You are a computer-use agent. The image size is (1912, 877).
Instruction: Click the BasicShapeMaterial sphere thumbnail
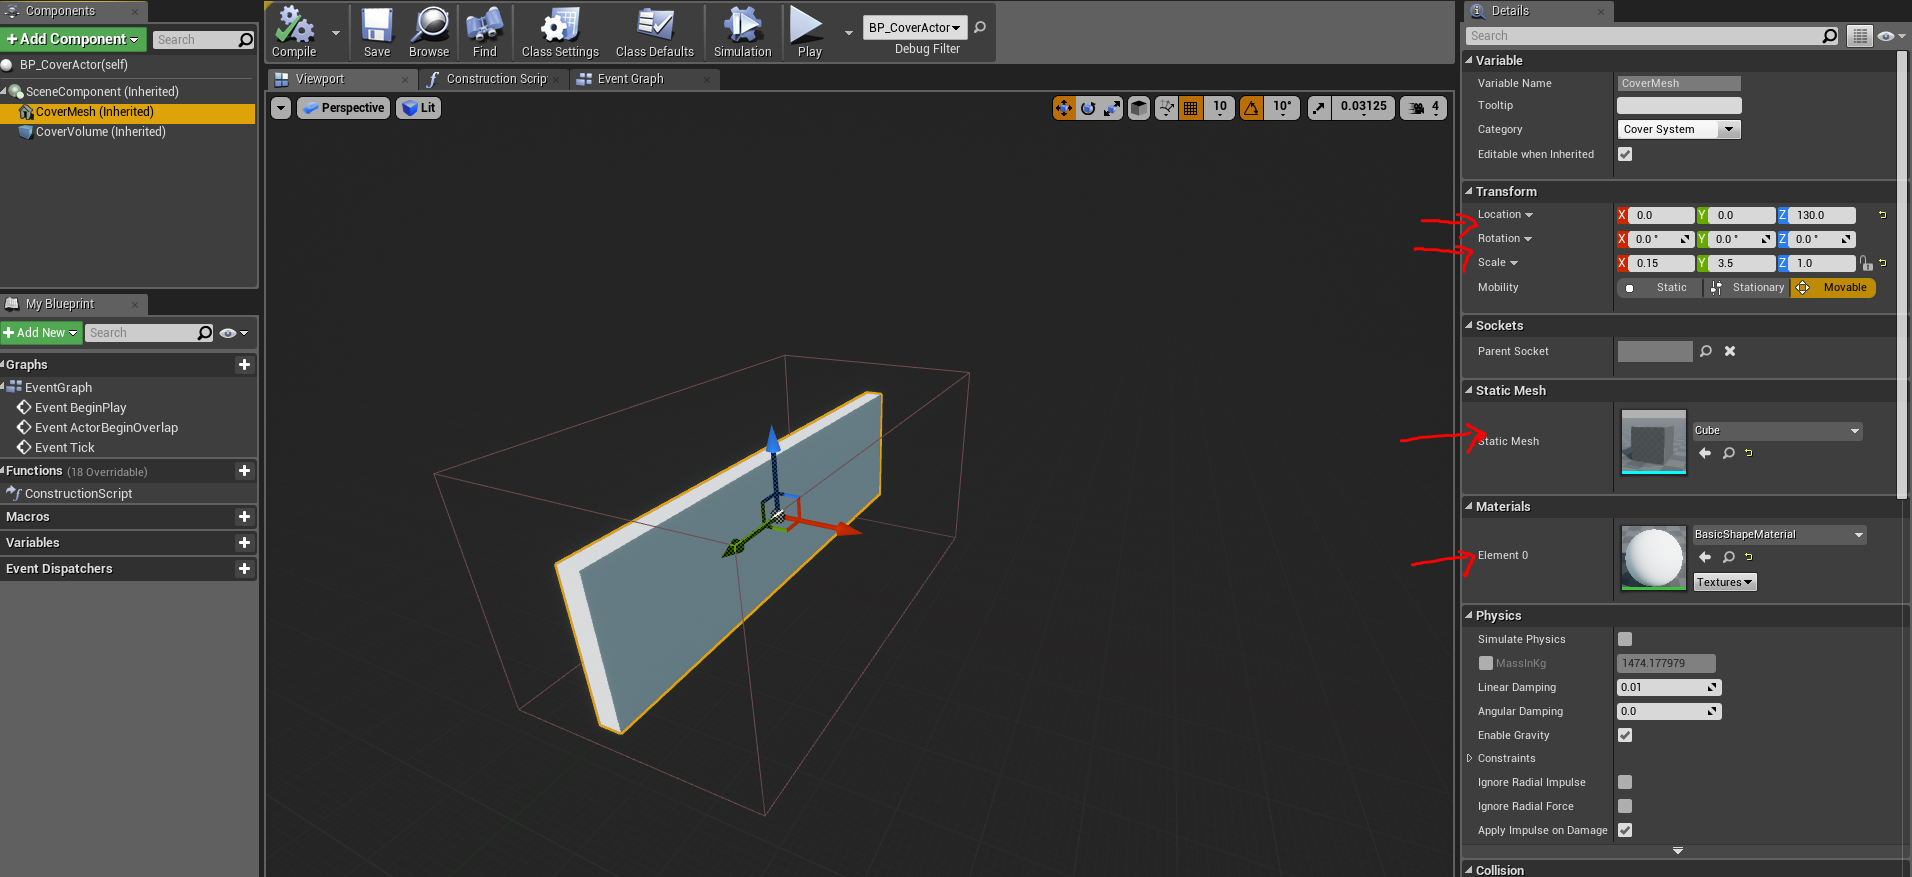1653,557
